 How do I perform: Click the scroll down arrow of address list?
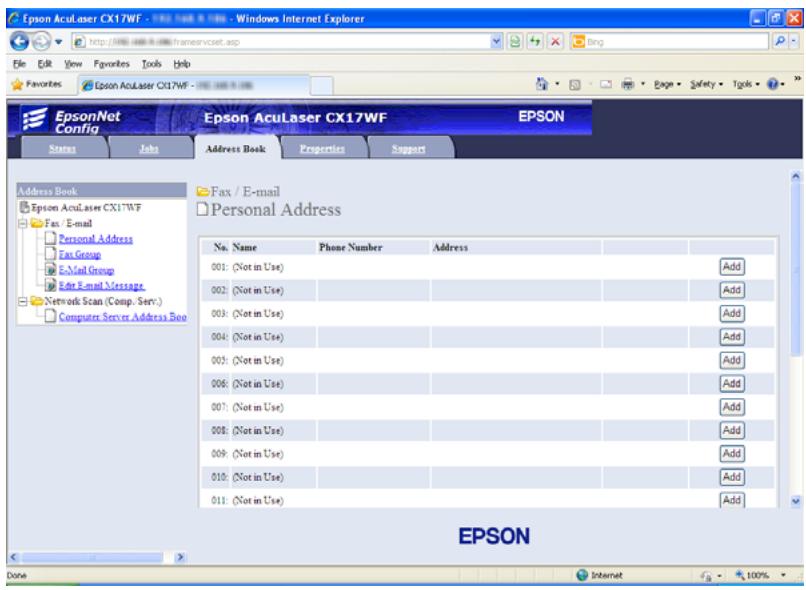796,501
